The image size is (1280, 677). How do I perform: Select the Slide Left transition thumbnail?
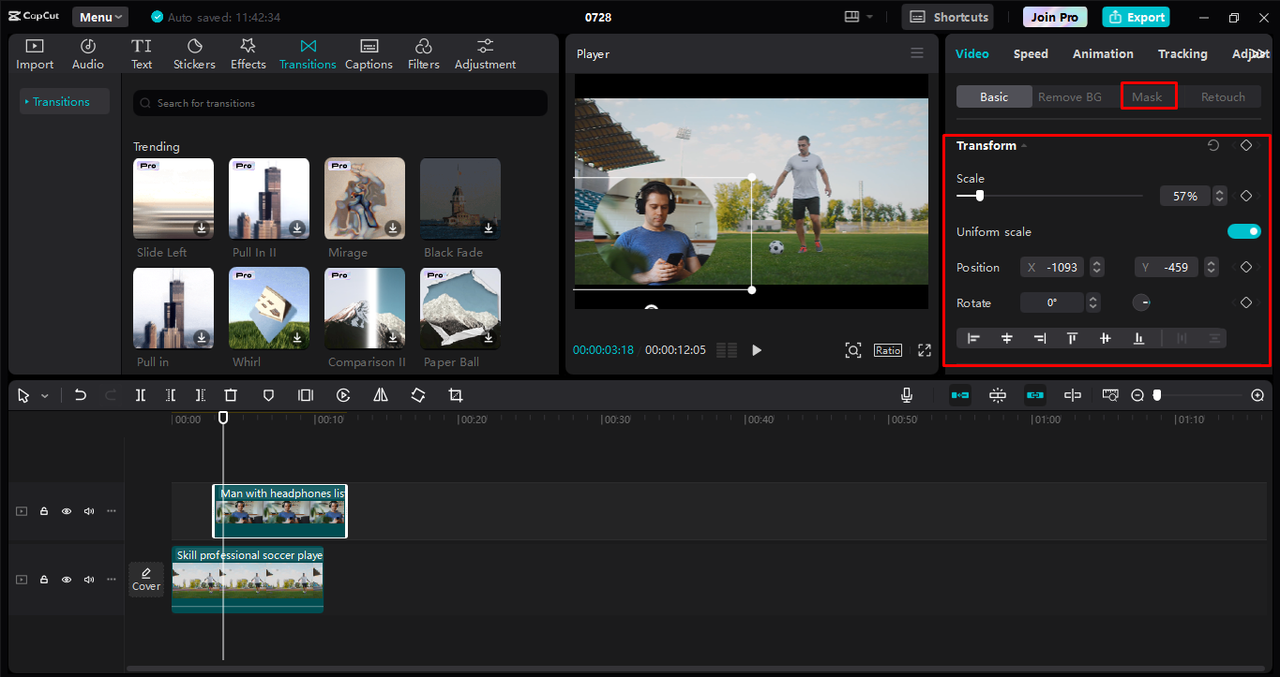(173, 198)
